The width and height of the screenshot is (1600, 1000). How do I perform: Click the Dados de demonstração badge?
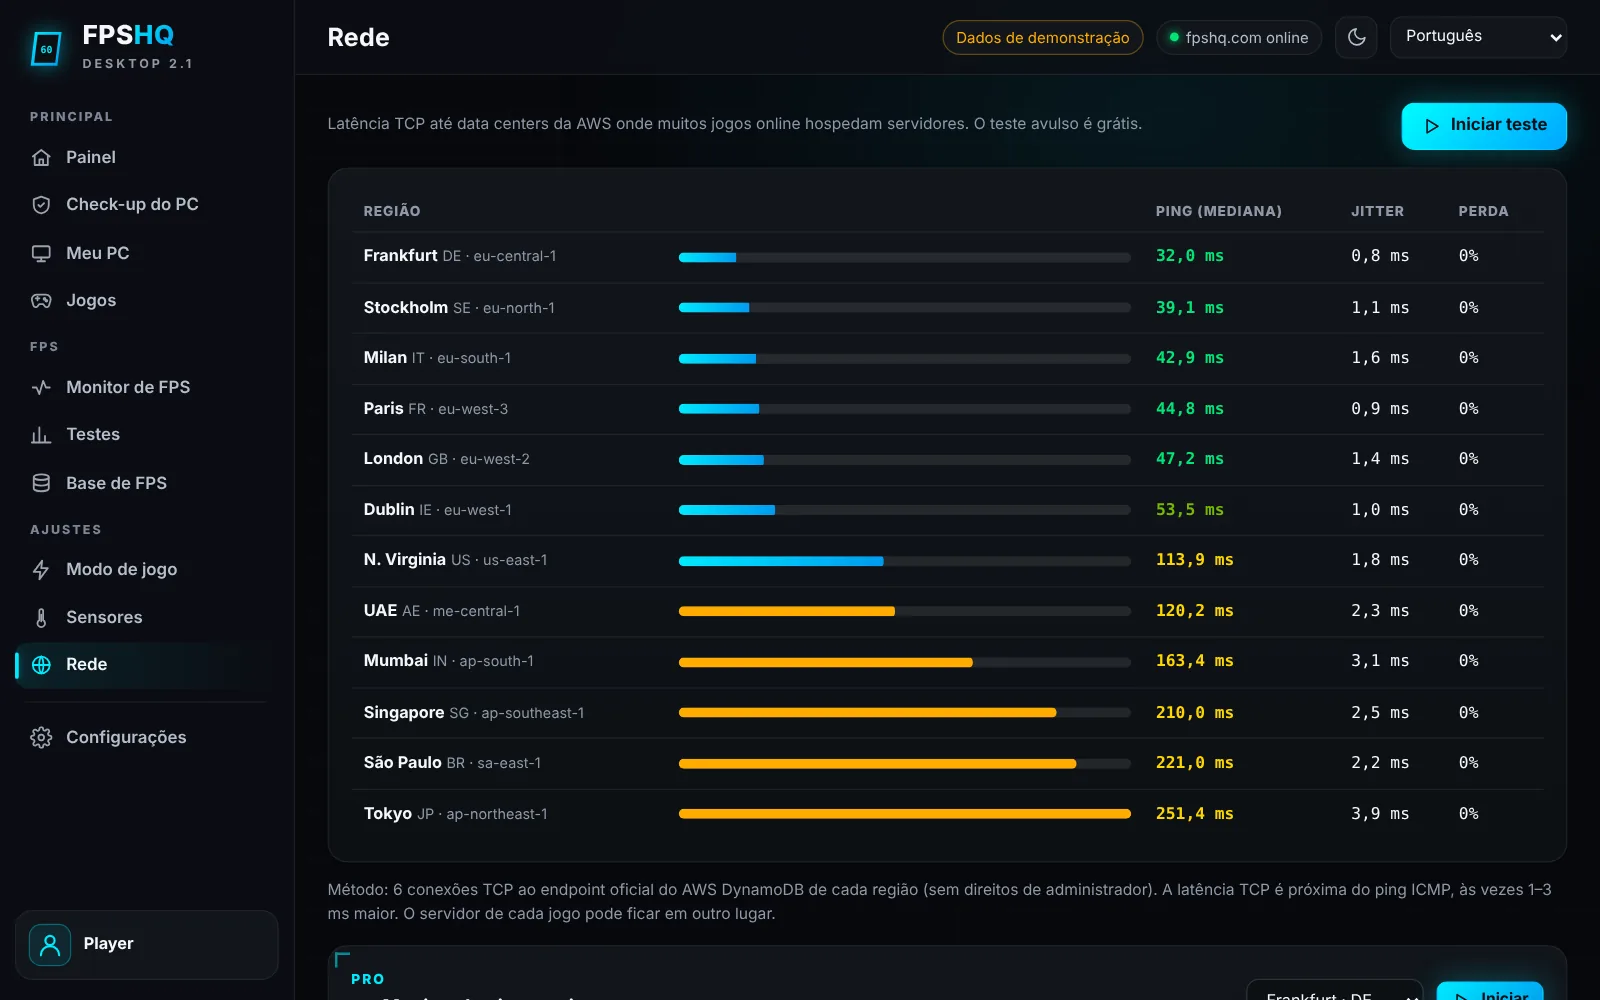(x=1042, y=38)
